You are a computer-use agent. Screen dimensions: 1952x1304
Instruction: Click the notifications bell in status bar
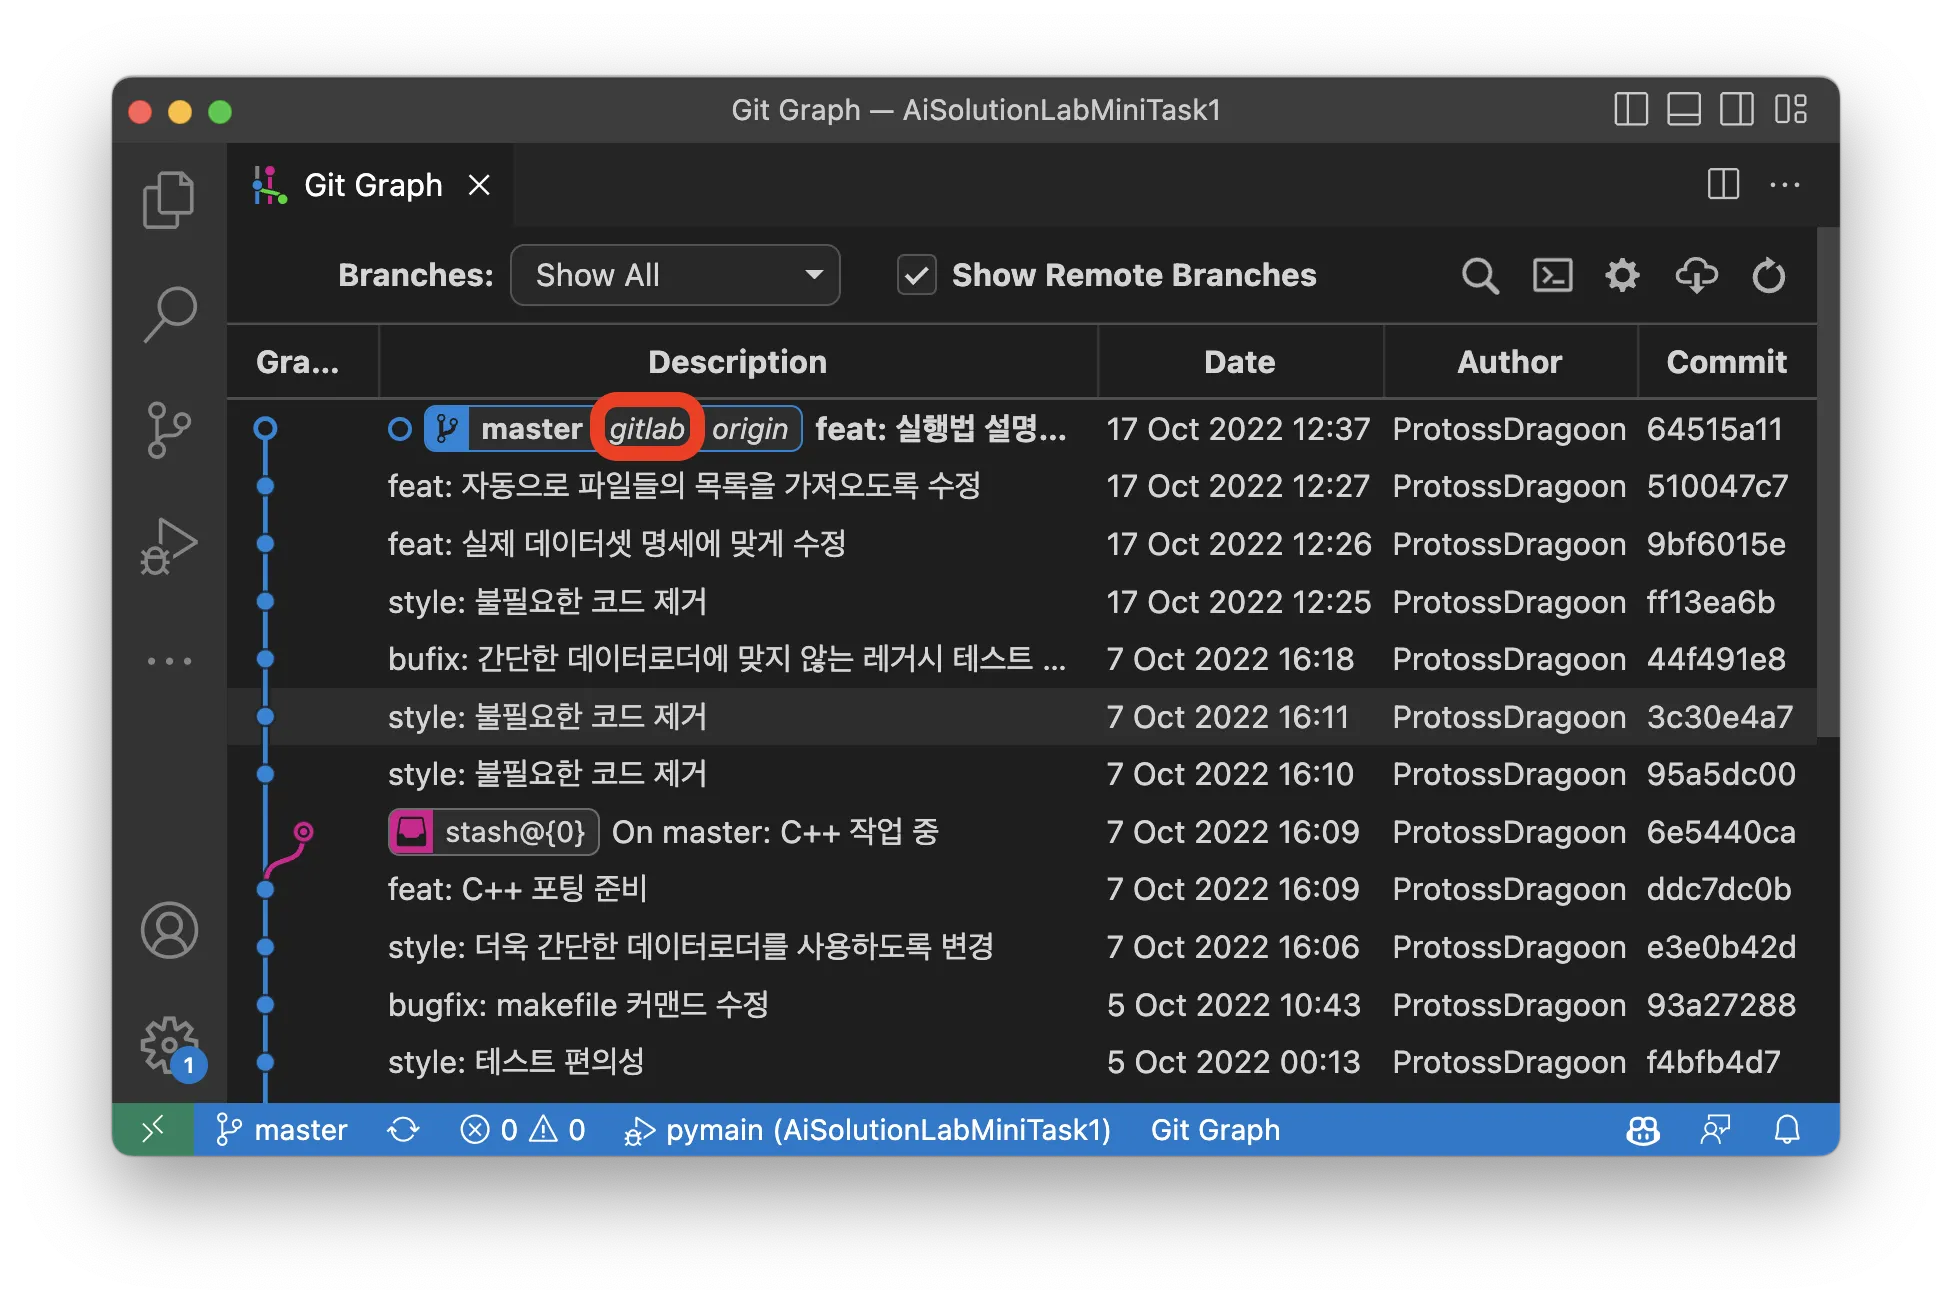click(1786, 1130)
